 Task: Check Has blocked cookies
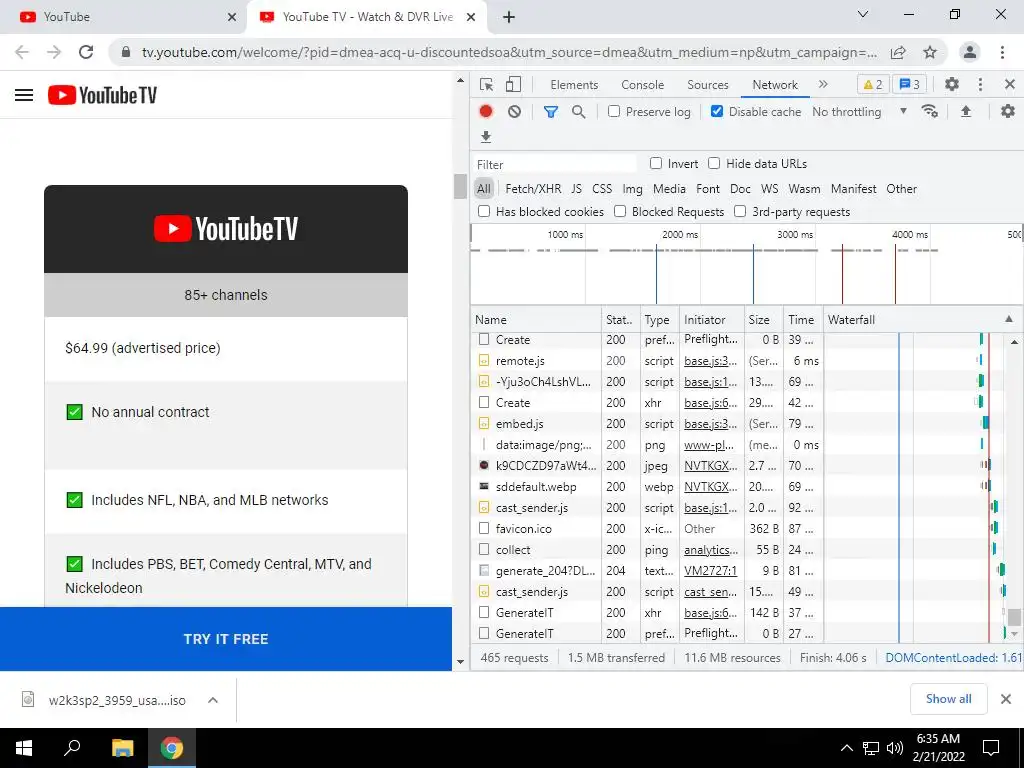point(484,211)
